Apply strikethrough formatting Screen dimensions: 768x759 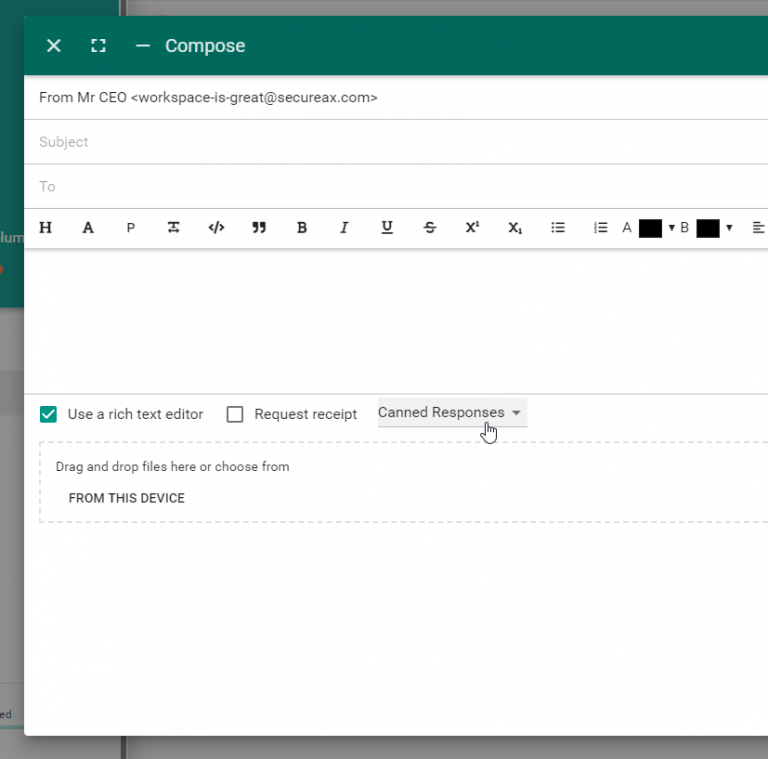click(430, 228)
